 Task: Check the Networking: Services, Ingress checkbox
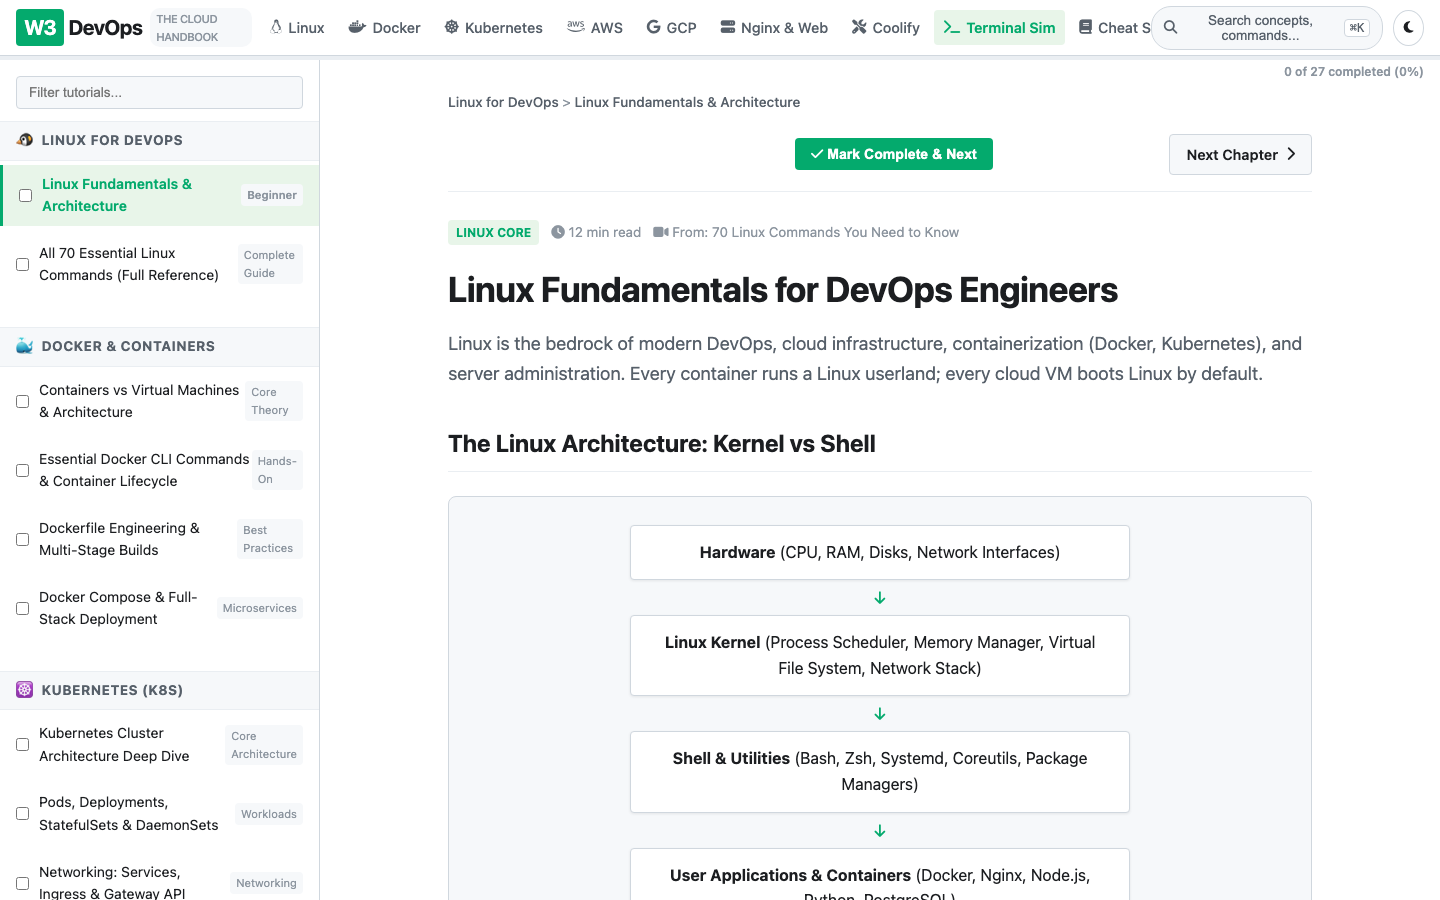pos(22,883)
